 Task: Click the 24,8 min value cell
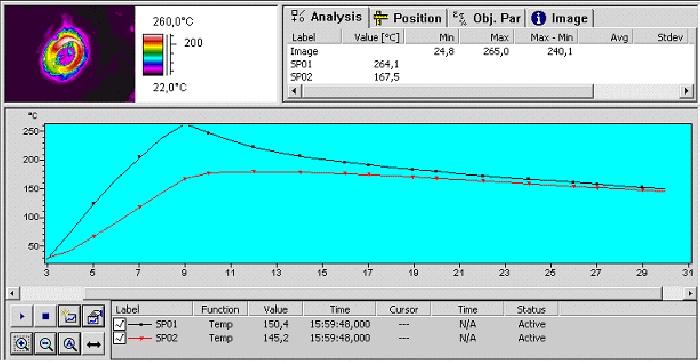coord(444,51)
